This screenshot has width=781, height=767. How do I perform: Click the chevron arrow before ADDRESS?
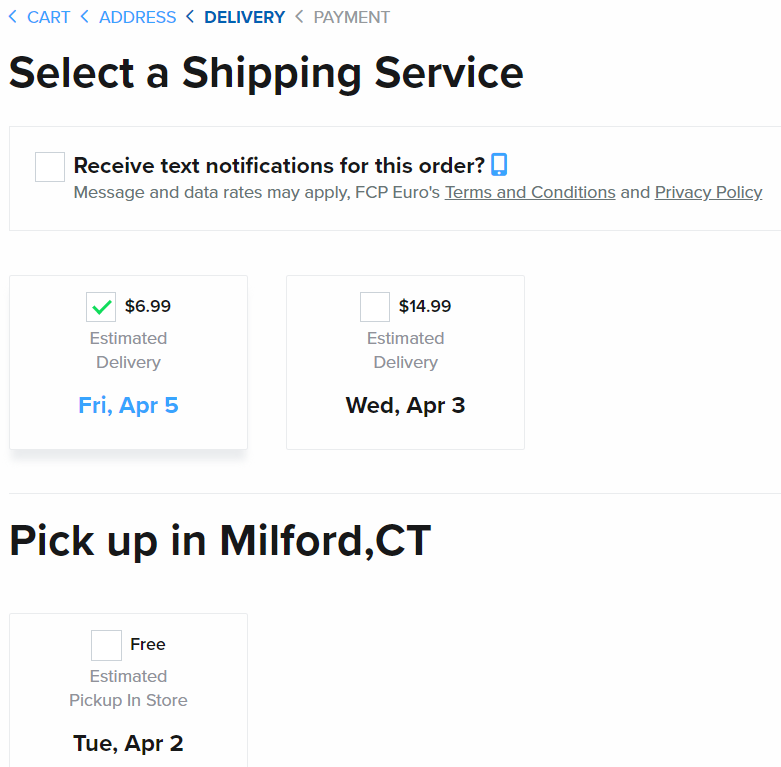coord(85,17)
